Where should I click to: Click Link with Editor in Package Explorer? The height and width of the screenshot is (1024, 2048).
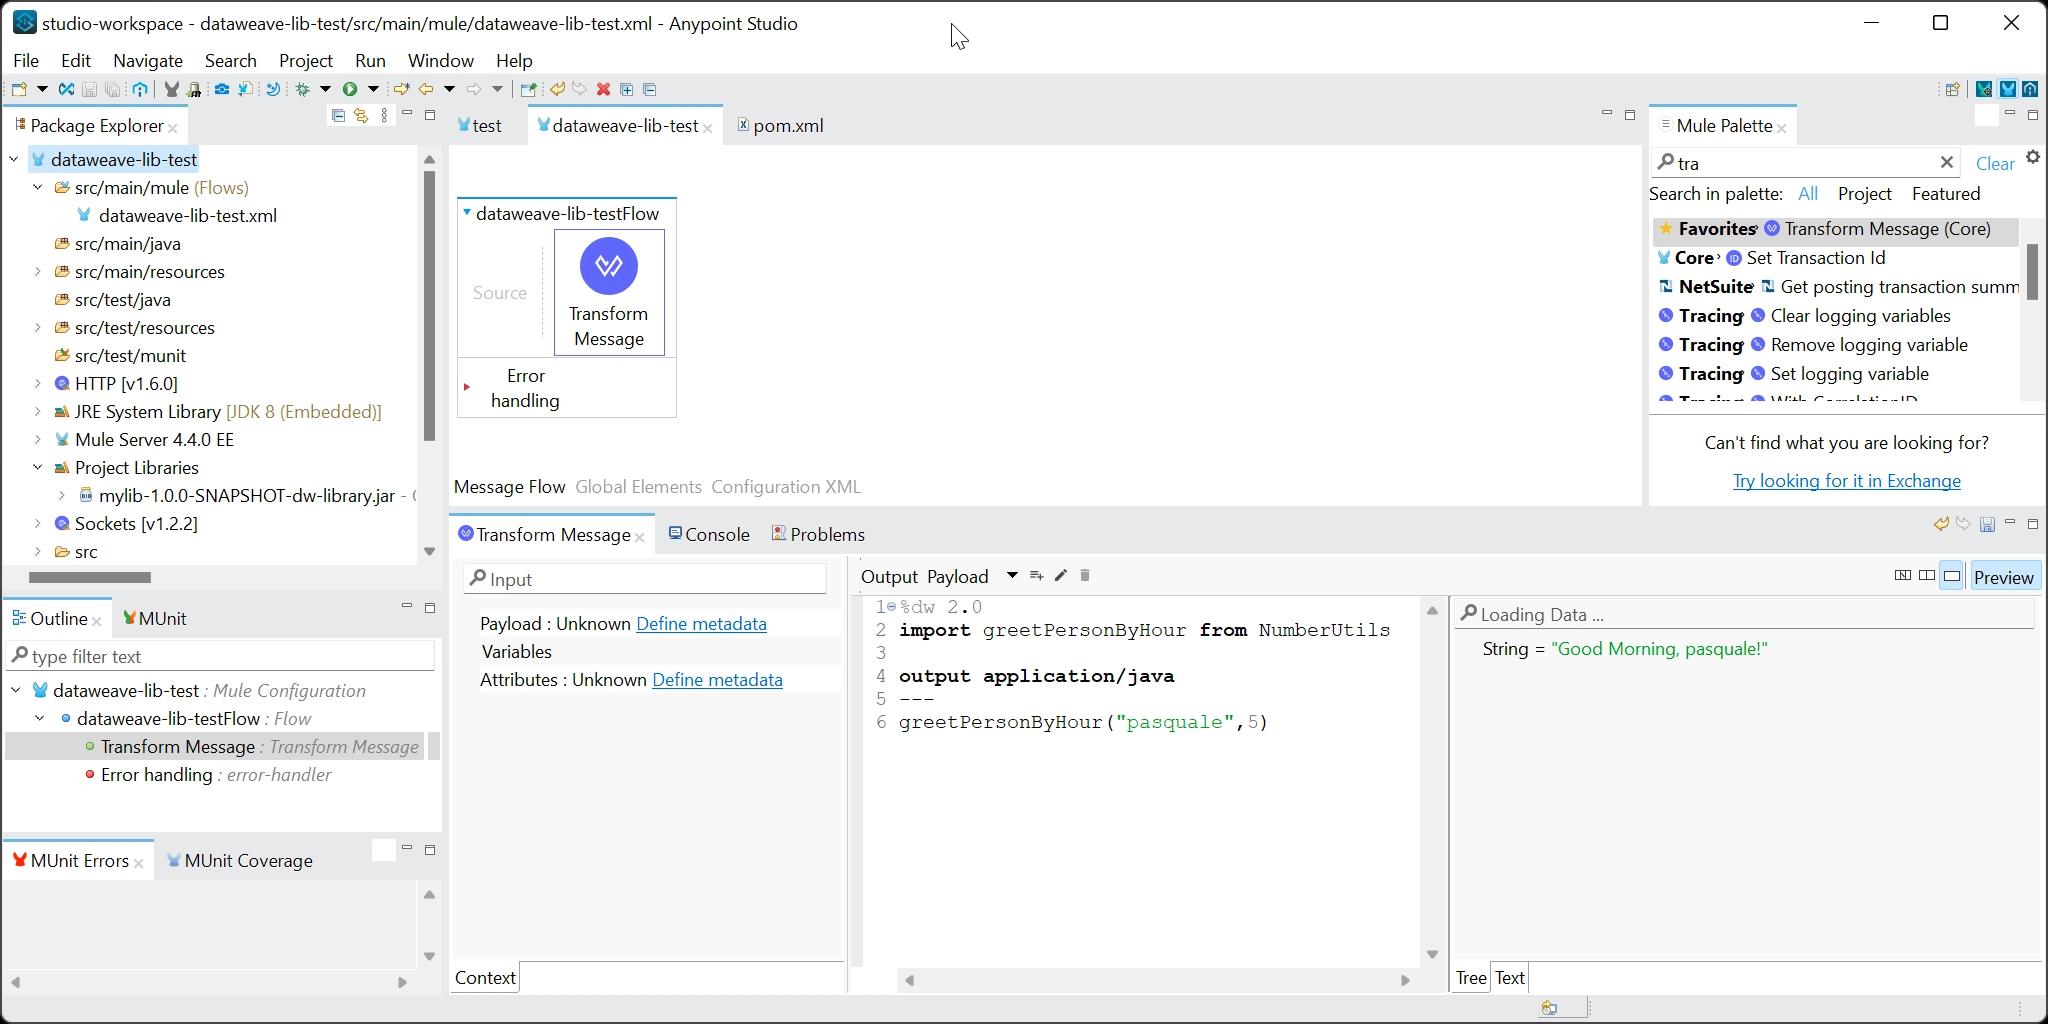(361, 116)
